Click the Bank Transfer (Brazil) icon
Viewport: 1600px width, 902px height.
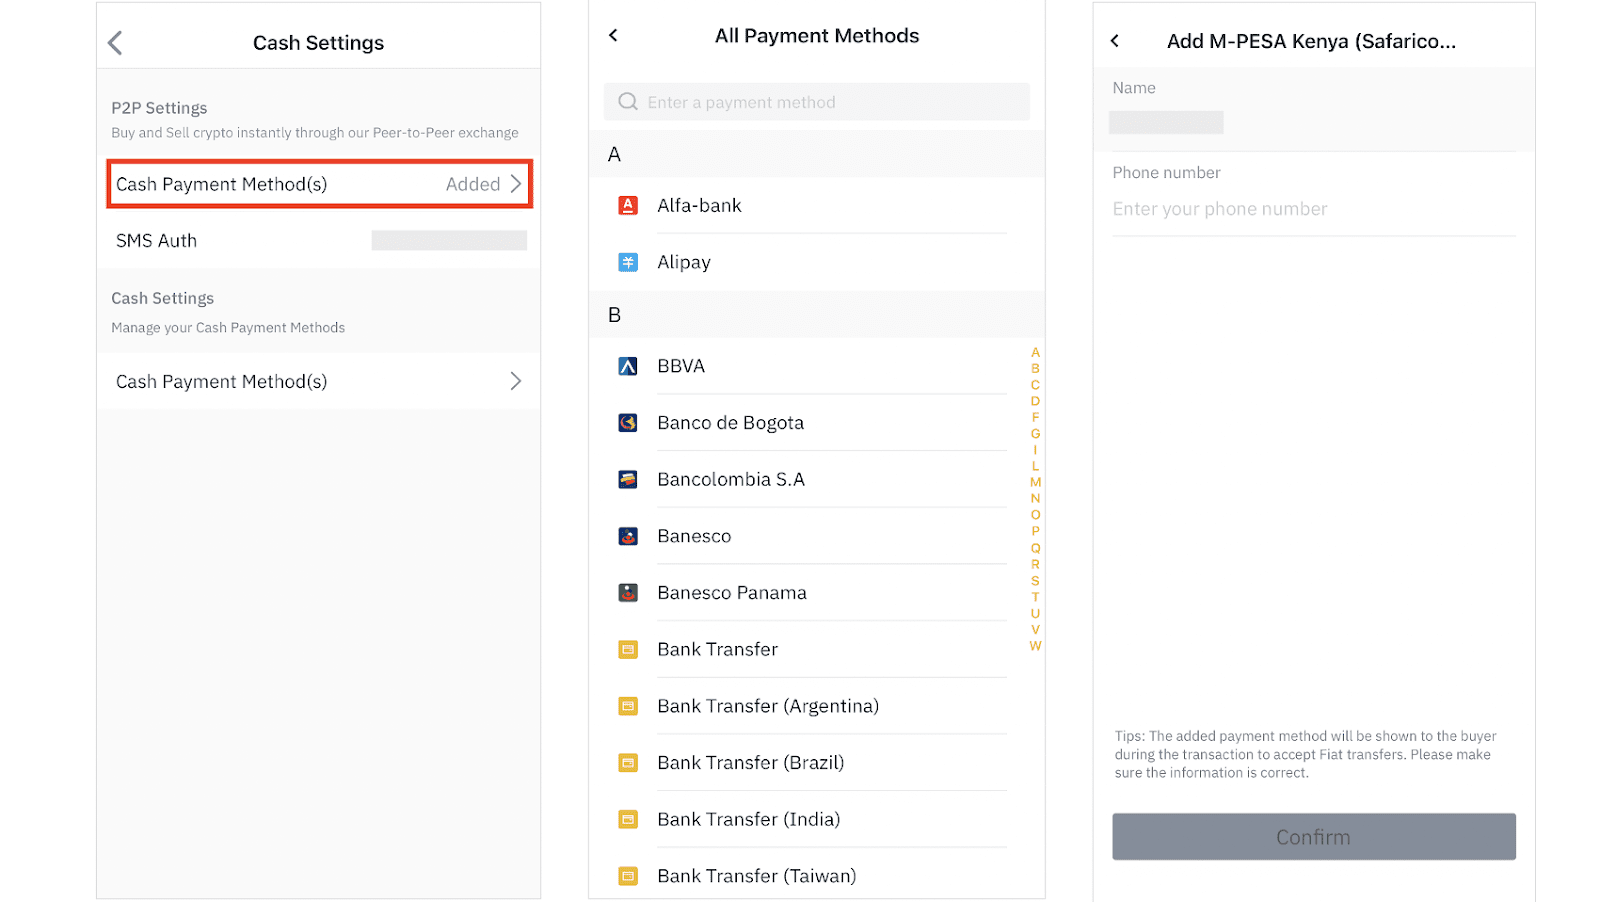(628, 763)
